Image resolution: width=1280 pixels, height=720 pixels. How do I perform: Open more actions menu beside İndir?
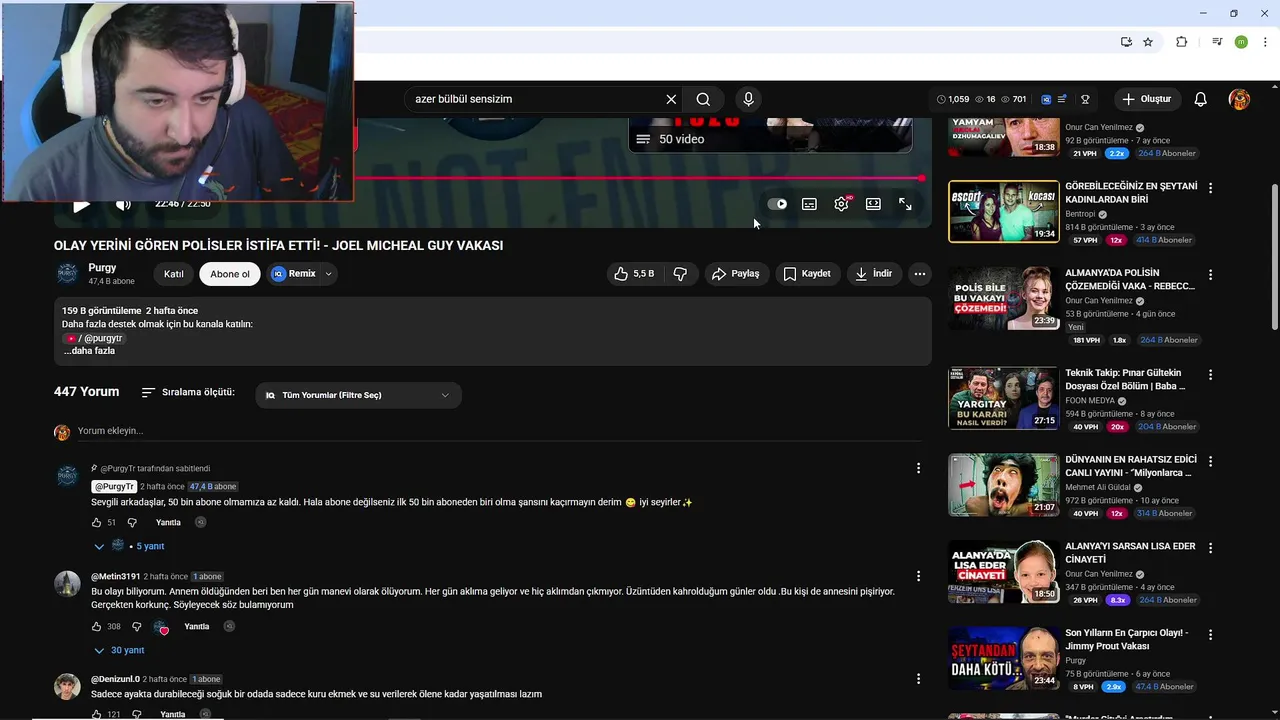(x=920, y=274)
